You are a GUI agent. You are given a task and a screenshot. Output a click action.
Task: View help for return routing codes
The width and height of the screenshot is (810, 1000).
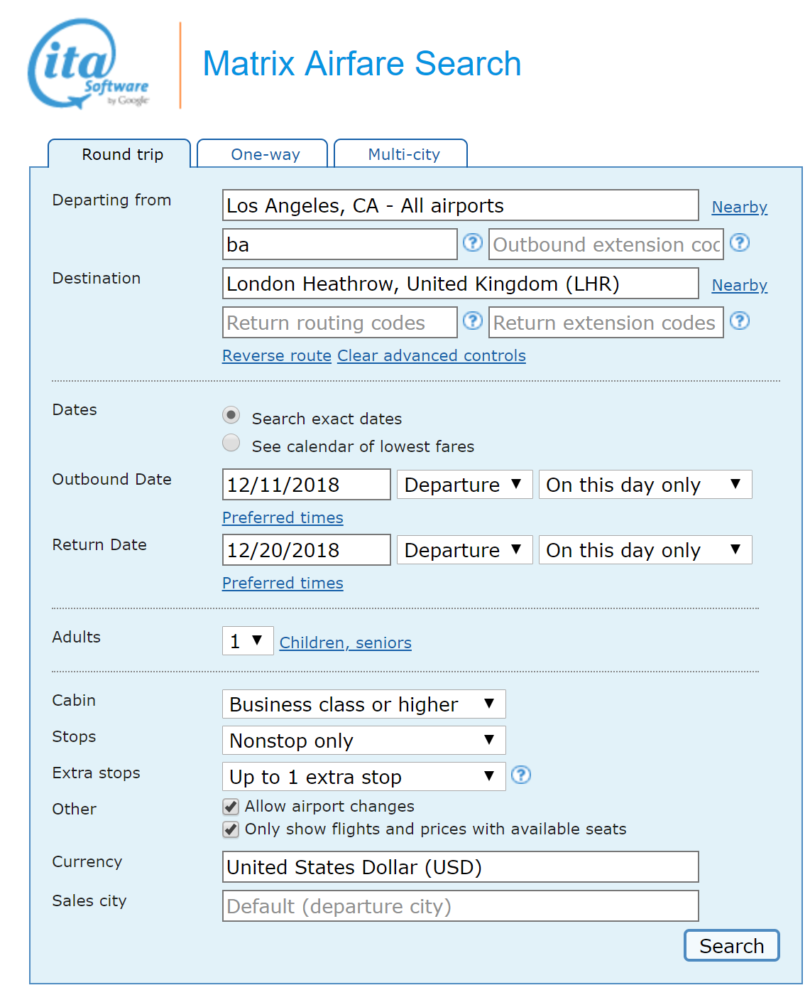pos(472,321)
